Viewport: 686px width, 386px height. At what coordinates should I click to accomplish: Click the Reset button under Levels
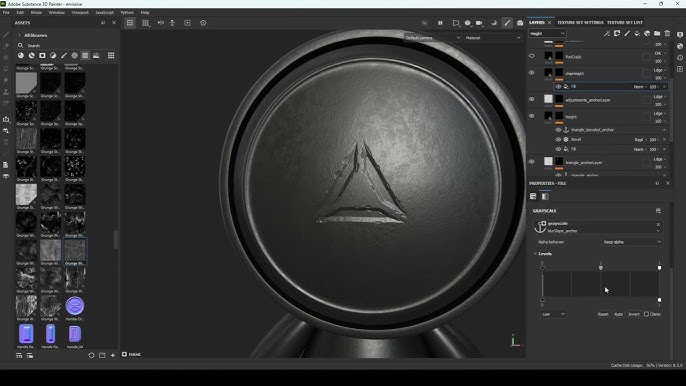[603, 314]
